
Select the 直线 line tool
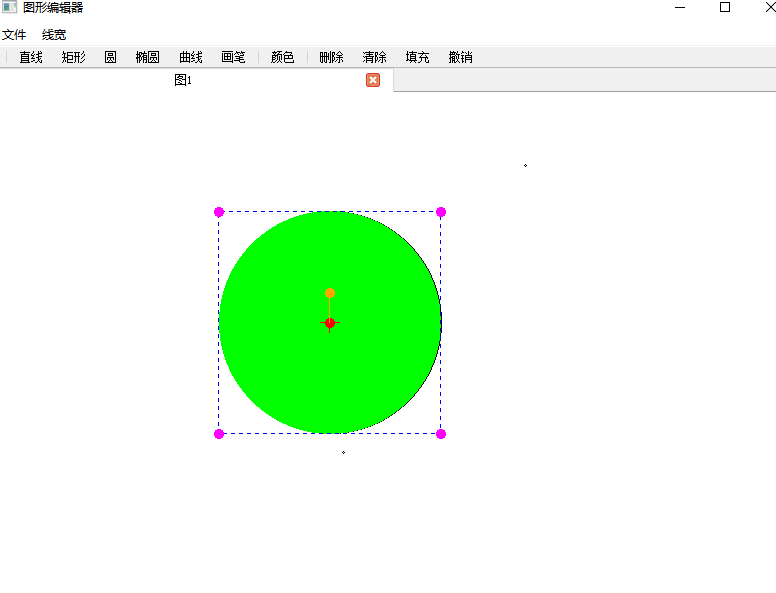click(31, 57)
